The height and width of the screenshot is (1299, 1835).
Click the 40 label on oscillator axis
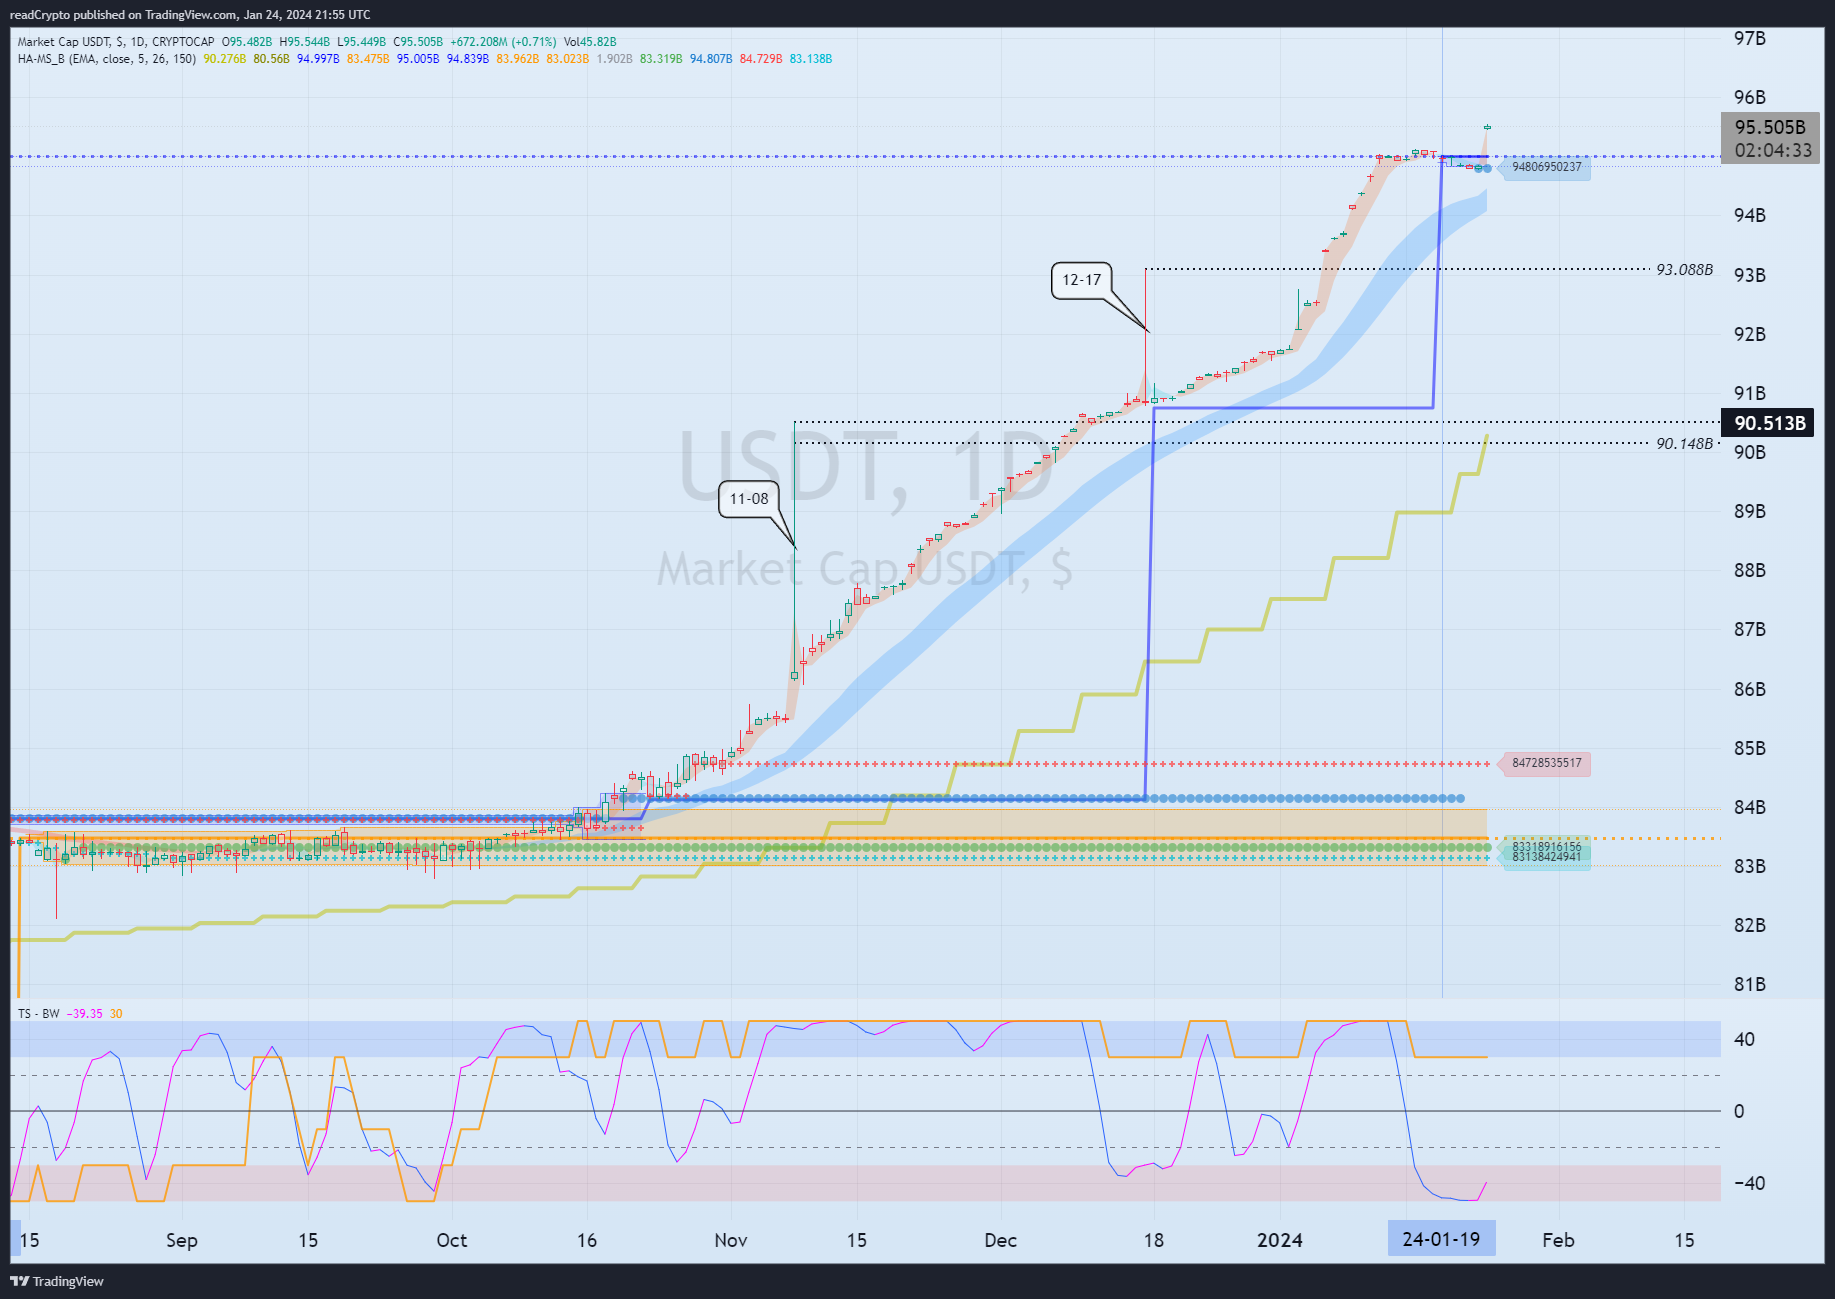[1744, 1039]
